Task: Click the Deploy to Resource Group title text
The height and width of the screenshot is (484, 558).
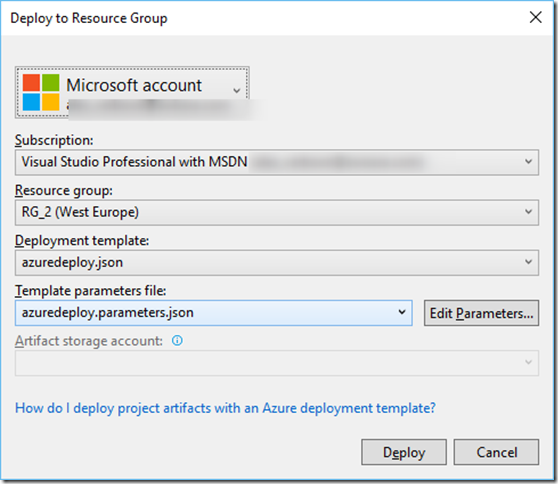Action: pos(89,18)
